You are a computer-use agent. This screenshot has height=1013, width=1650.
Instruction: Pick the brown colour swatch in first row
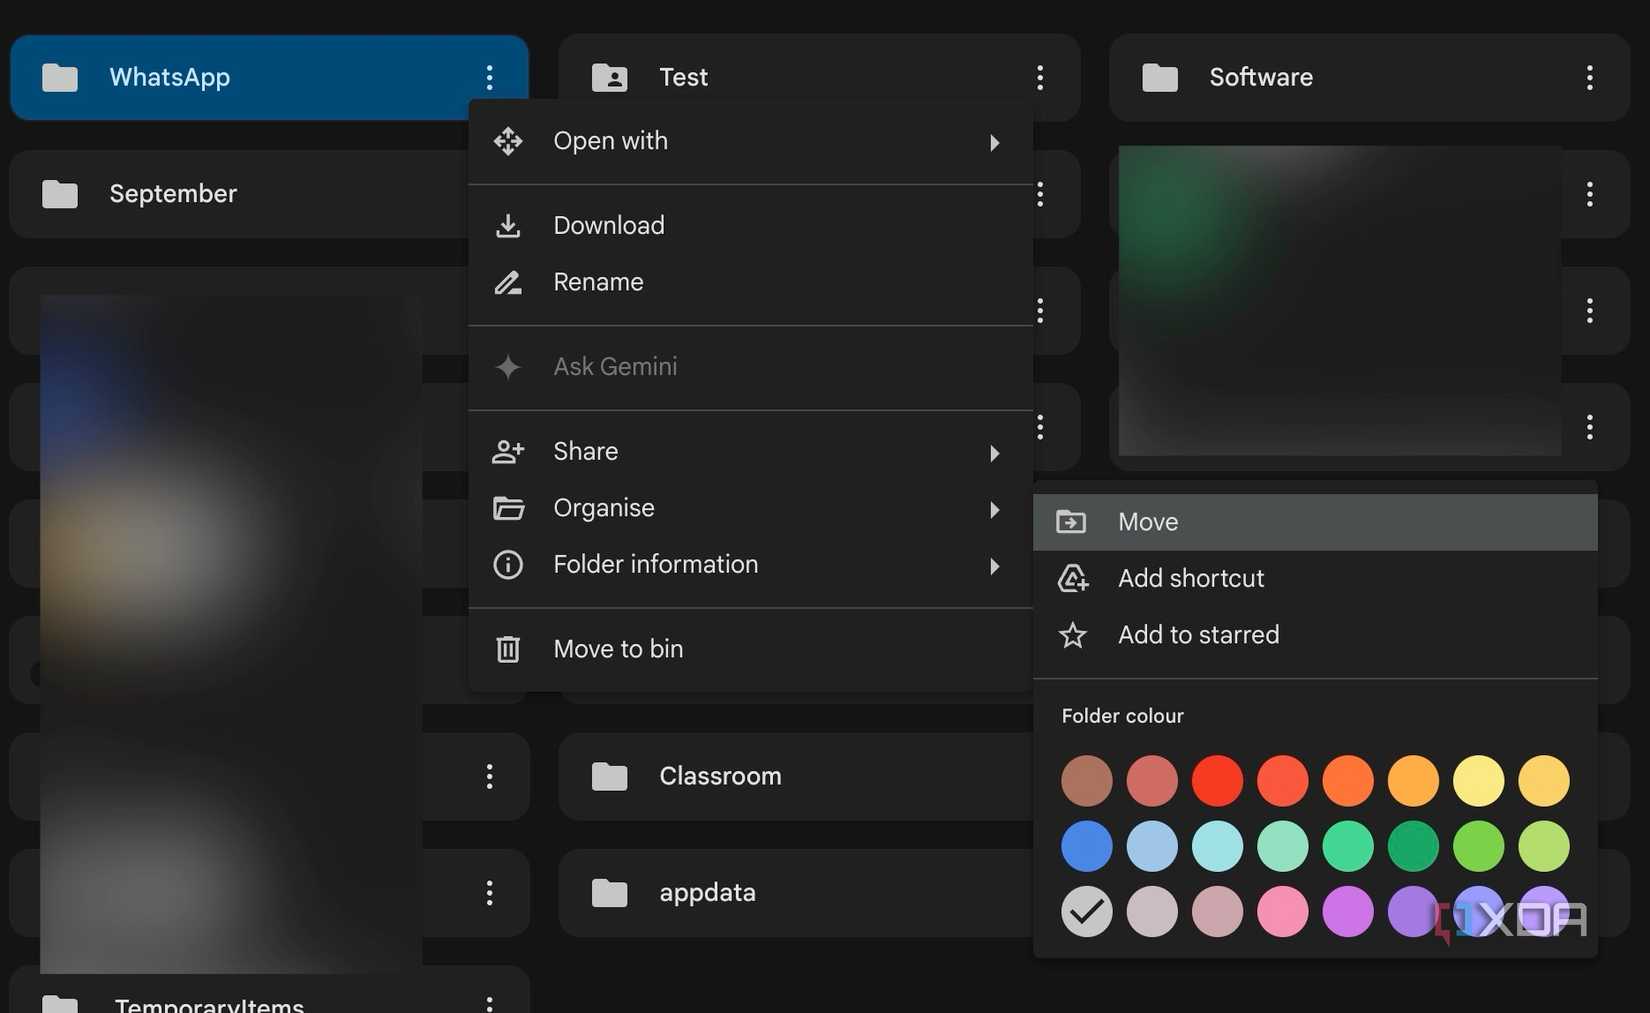(1087, 781)
